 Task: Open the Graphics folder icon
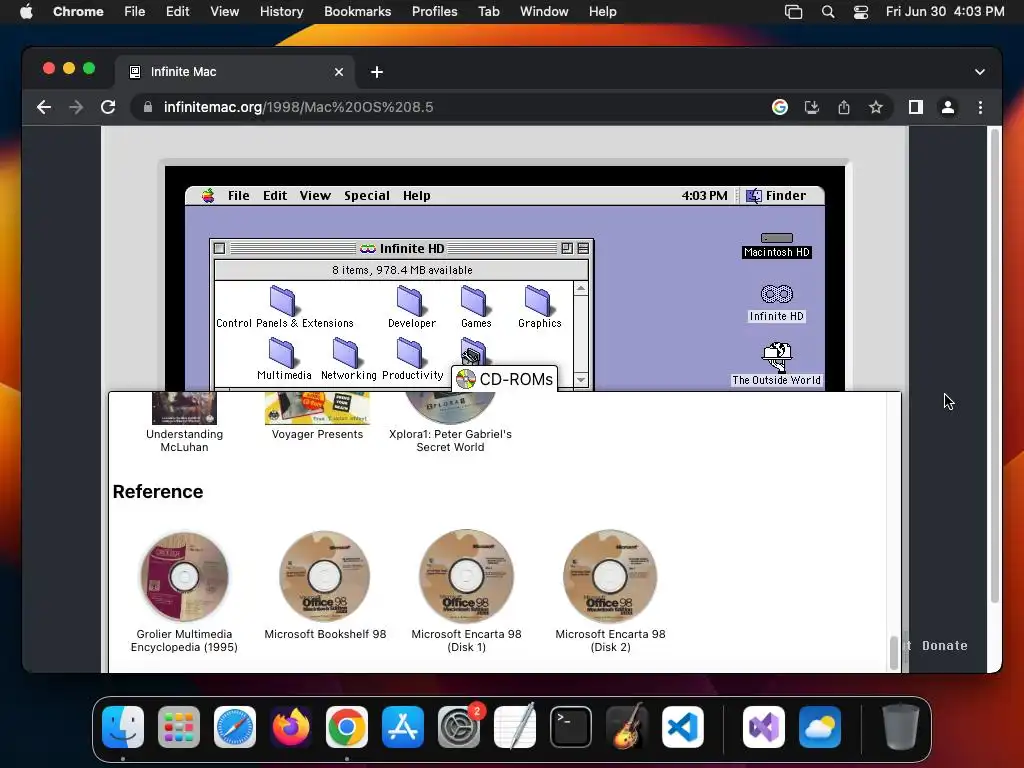(x=537, y=301)
